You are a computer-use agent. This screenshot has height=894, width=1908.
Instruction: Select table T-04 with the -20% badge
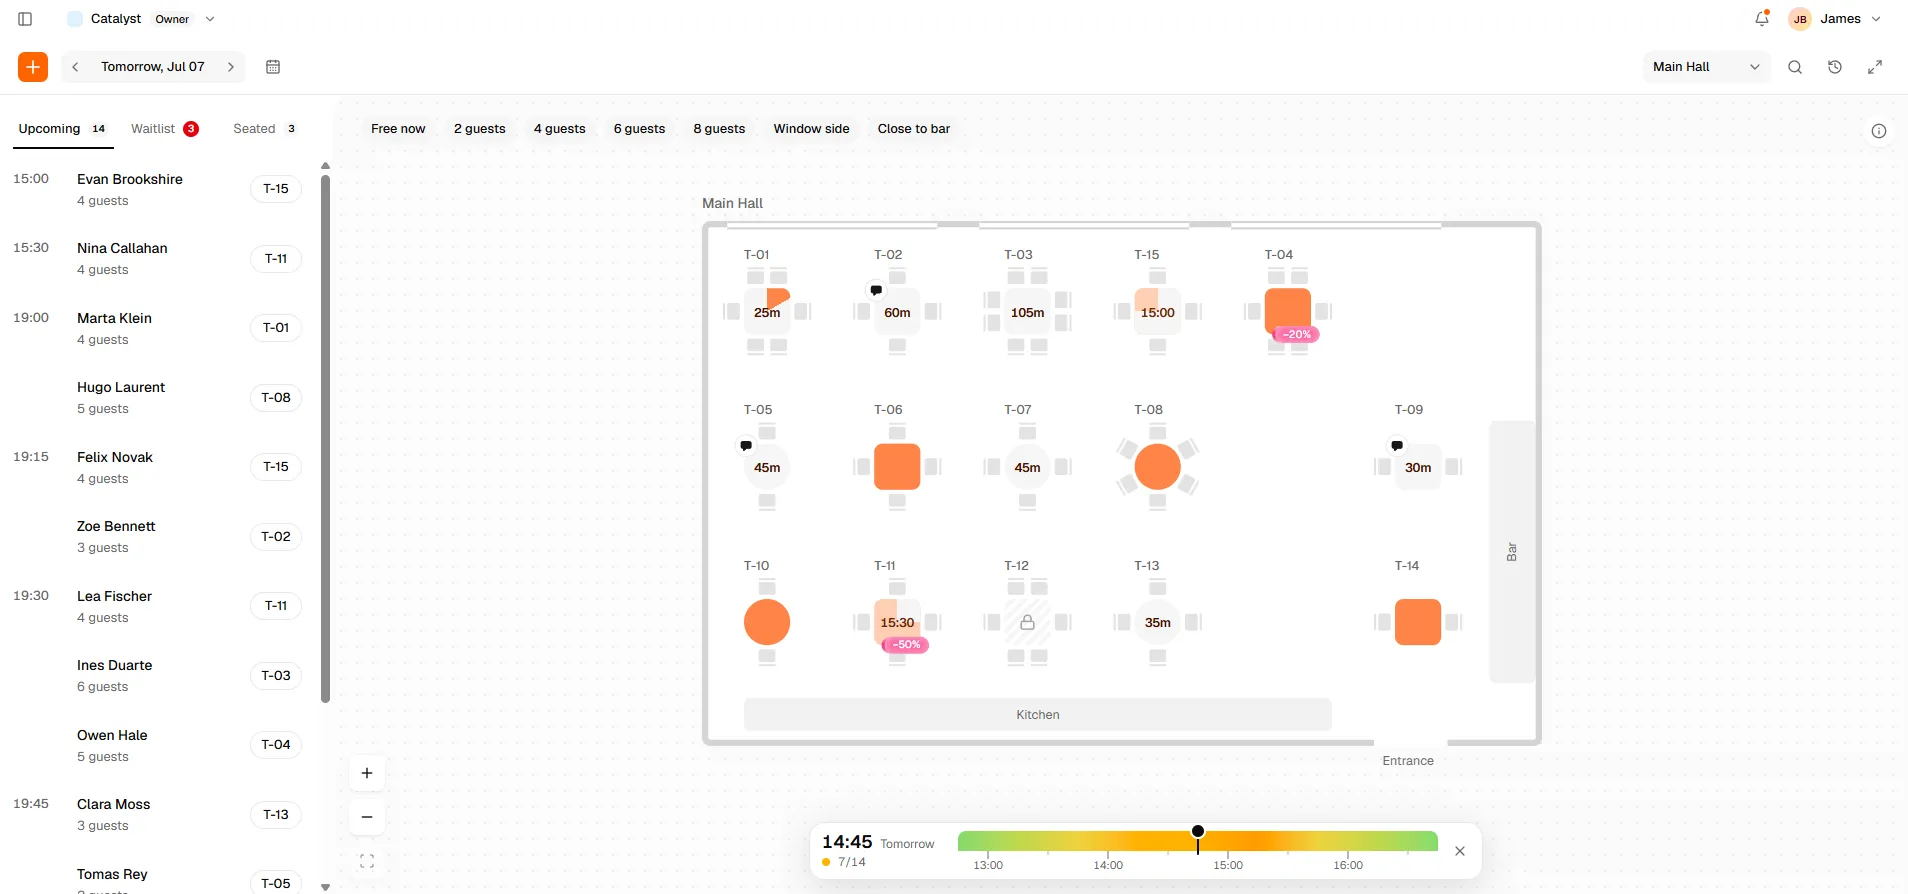tap(1288, 312)
